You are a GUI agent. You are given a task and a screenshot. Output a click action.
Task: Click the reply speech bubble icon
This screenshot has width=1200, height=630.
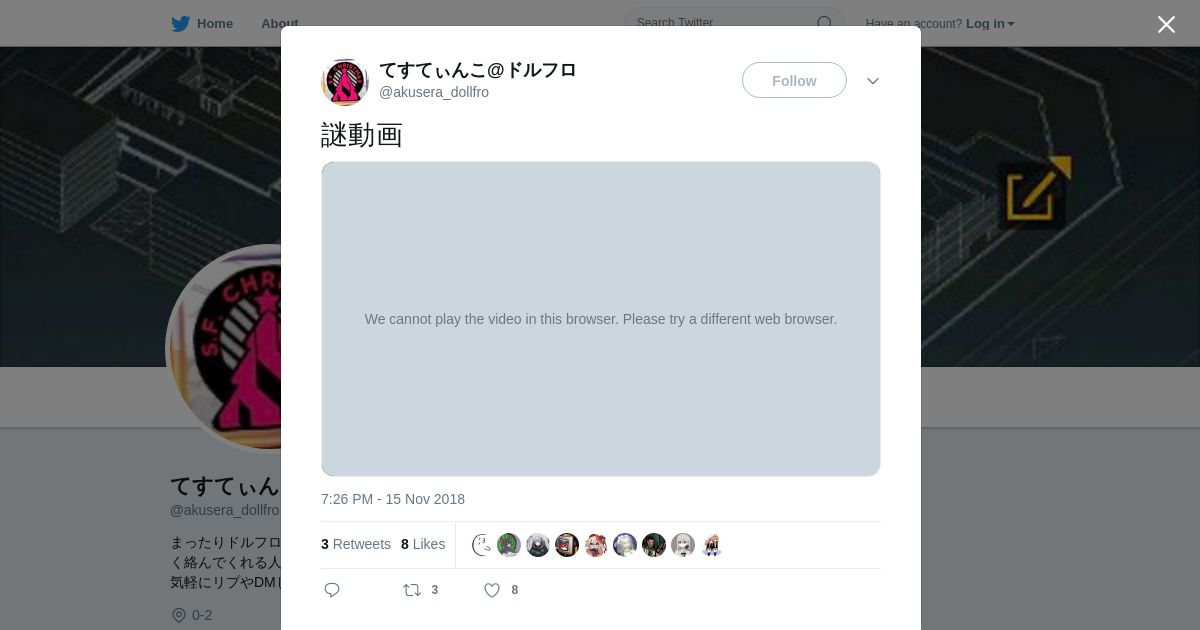point(332,590)
